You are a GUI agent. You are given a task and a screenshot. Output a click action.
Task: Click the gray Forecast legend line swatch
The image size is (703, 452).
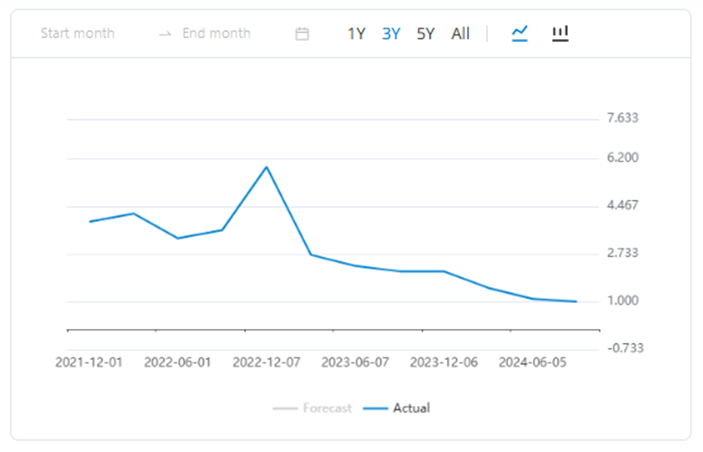coord(285,408)
